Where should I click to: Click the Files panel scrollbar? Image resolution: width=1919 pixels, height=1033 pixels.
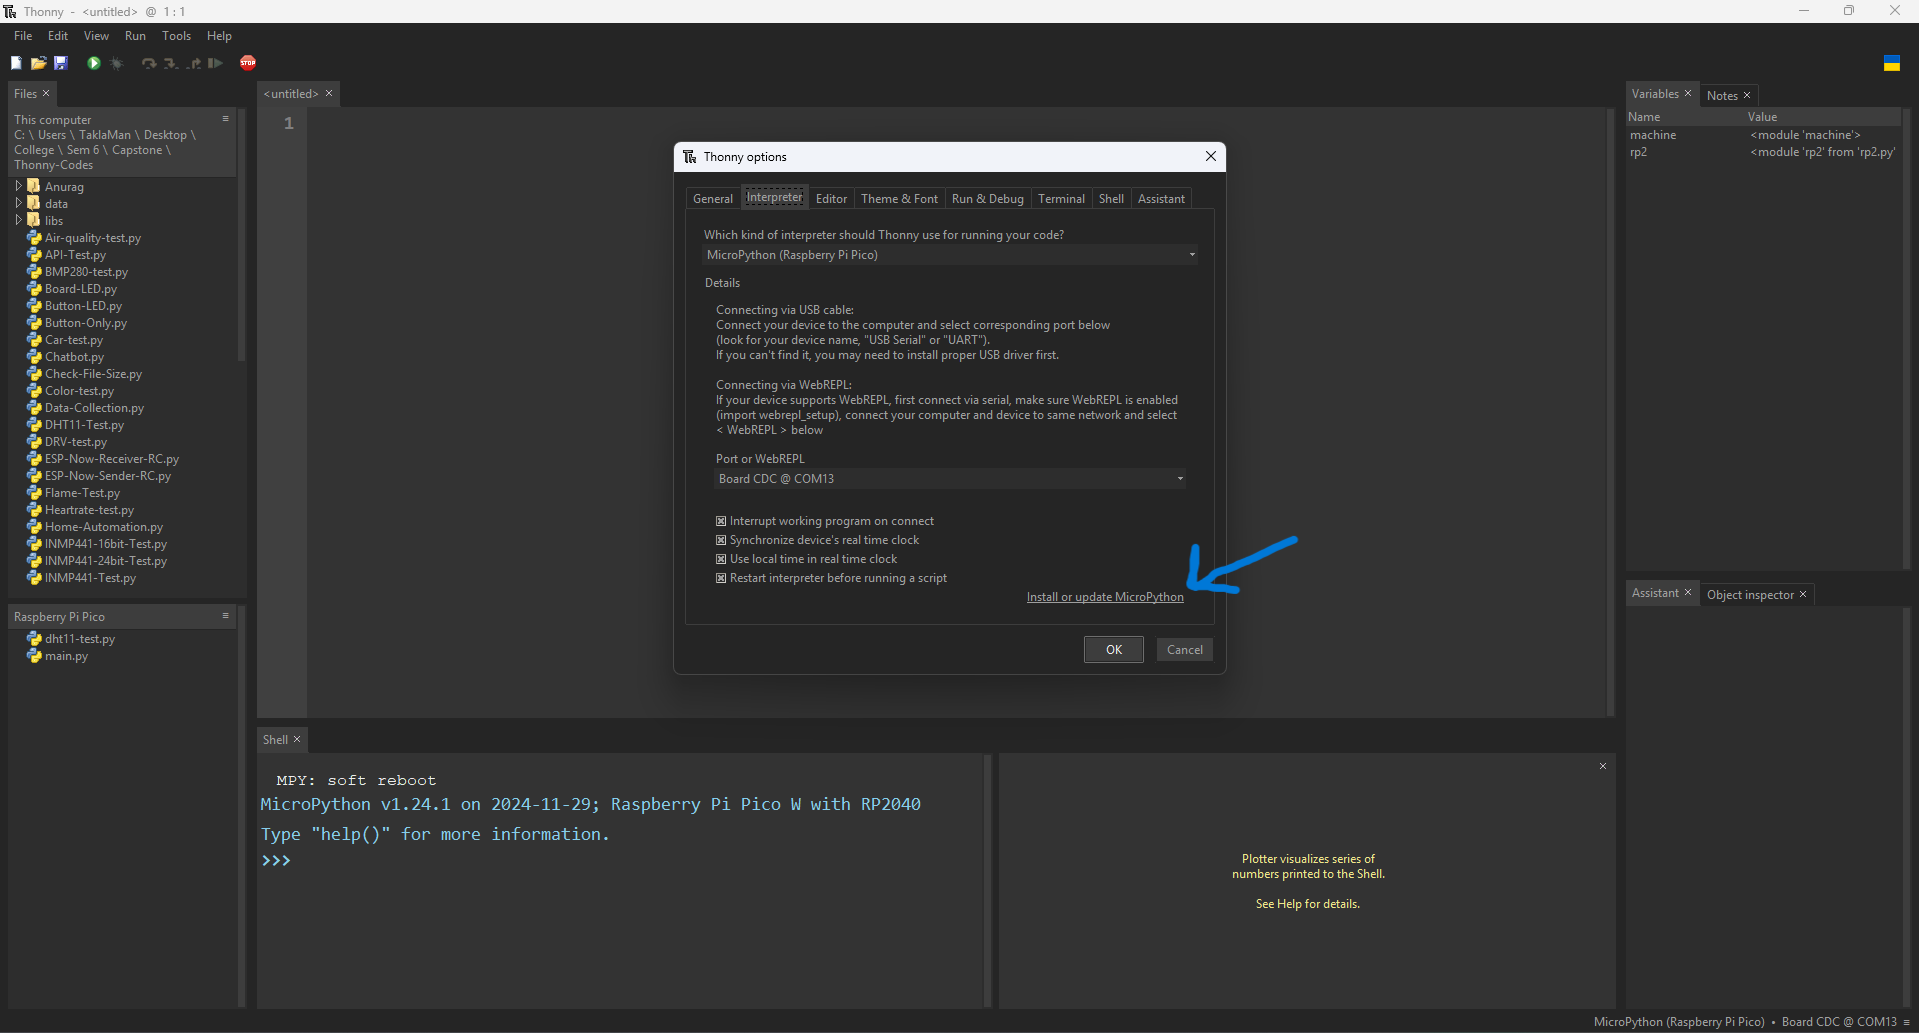241,235
